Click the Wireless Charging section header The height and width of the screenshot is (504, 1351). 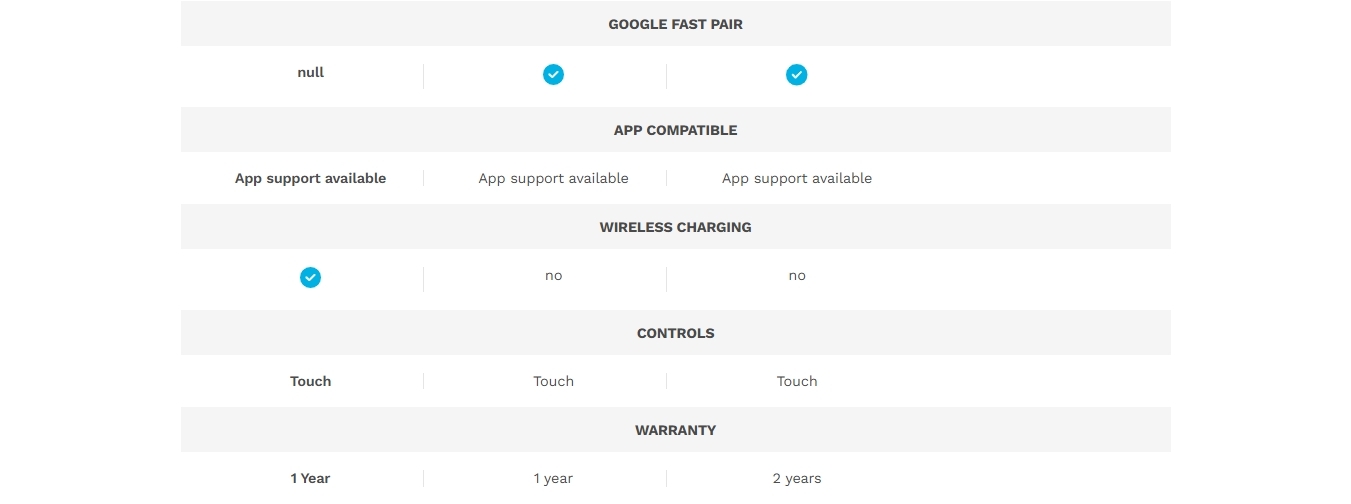coord(675,227)
